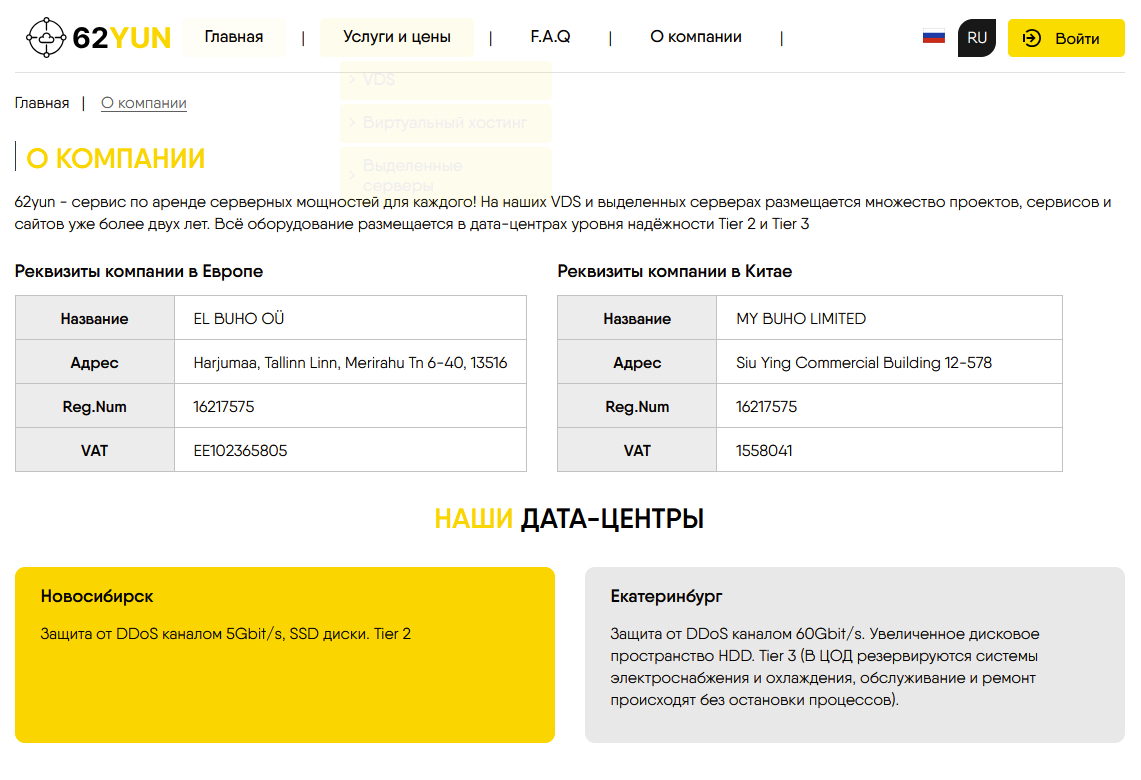Click the 62YUN cloud logo icon
Viewport: 1141px width, 780px height.
[x=46, y=38]
